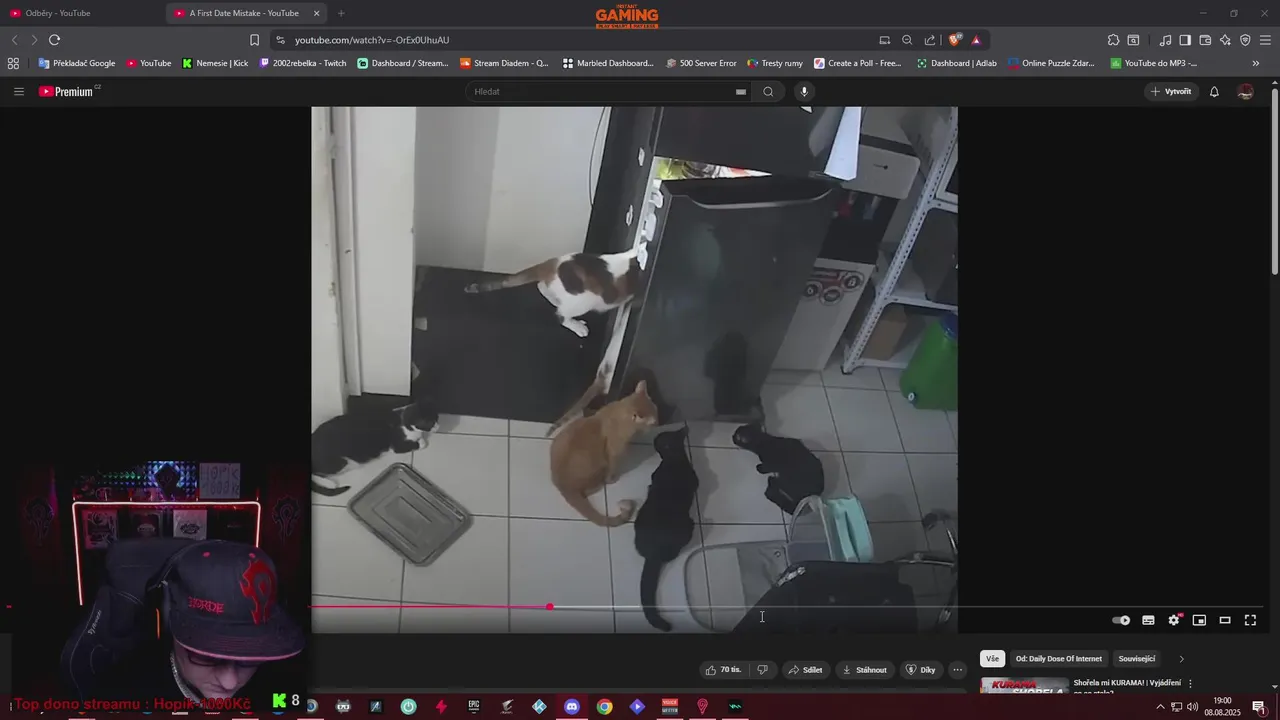Open a new browser tab
The image size is (1280, 720).
click(341, 13)
